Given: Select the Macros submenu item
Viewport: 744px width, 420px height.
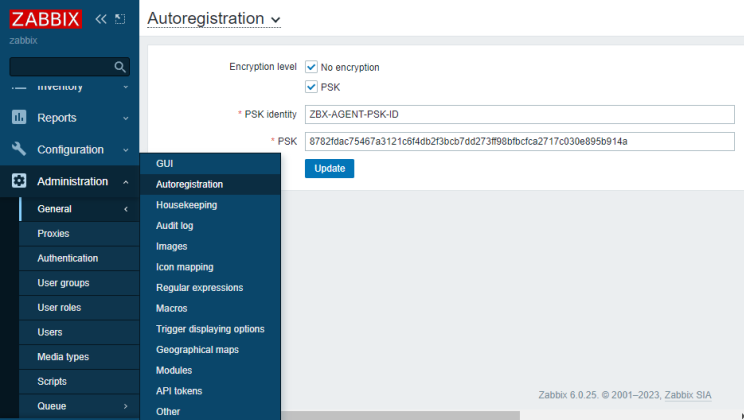Looking at the screenshot, I should point(171,309).
